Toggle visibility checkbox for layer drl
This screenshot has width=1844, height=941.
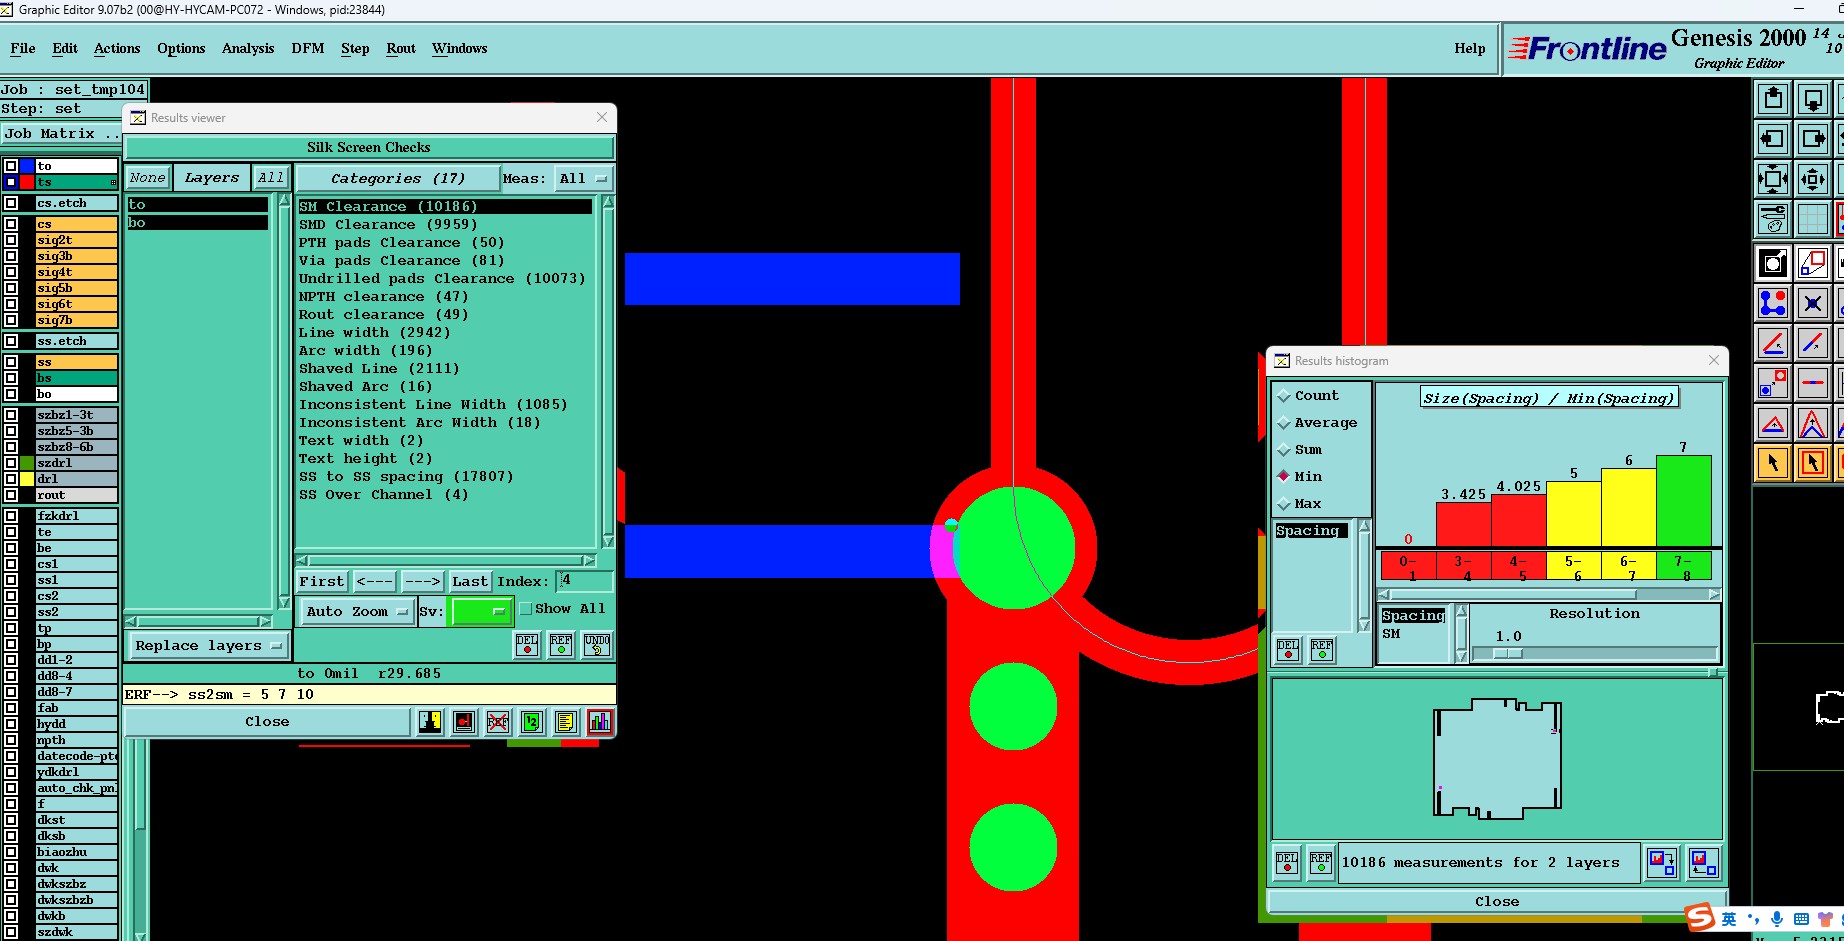(x=11, y=479)
